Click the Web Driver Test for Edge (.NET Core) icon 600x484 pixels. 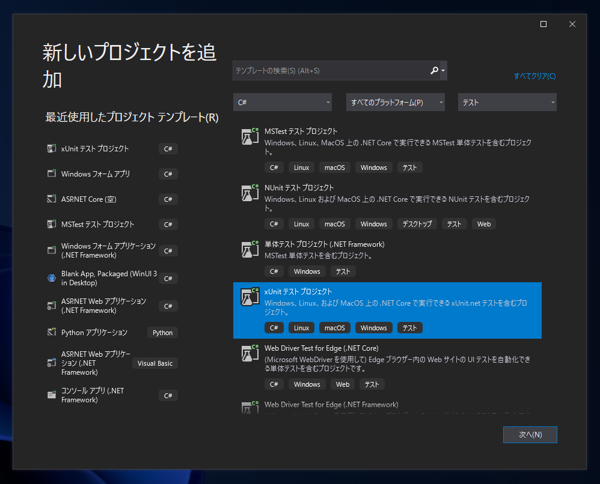(250, 353)
